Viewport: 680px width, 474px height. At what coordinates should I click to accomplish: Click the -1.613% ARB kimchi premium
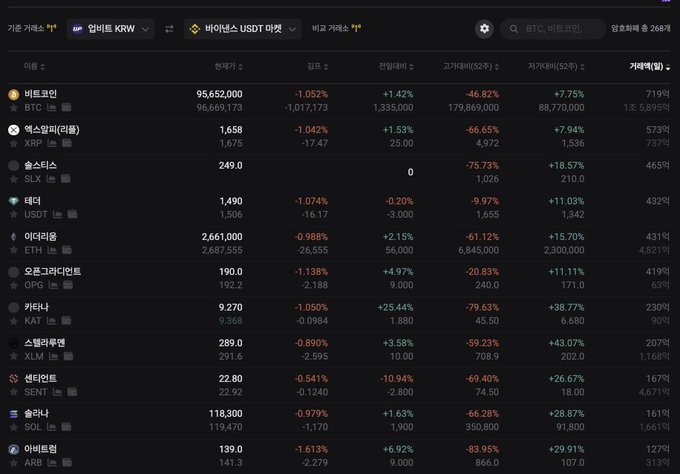(311, 449)
